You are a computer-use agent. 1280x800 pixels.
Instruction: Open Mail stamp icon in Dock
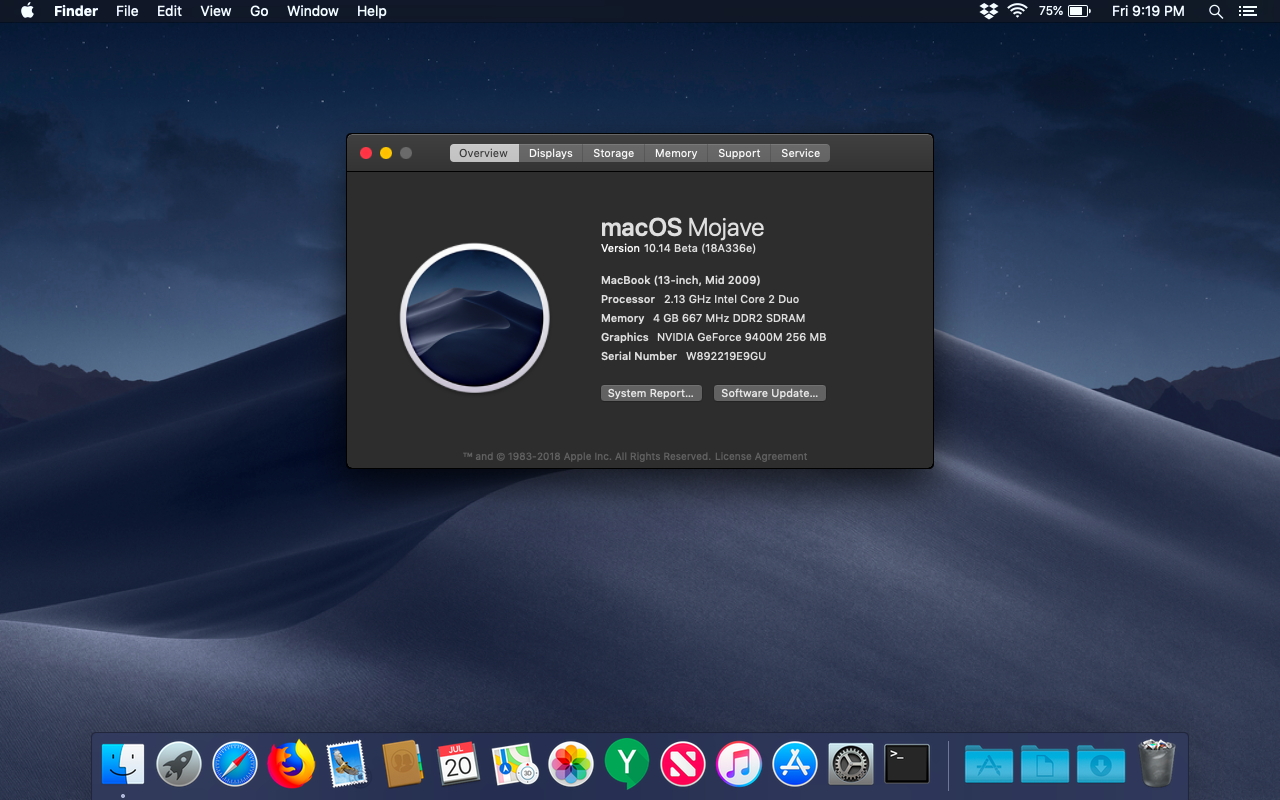click(347, 765)
